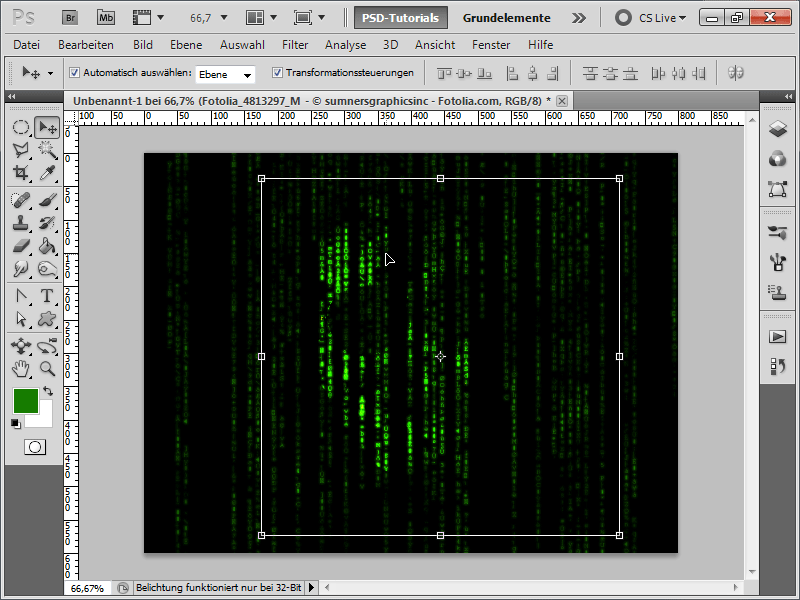Image resolution: width=800 pixels, height=600 pixels.
Task: Toggle Quick Mask mode
Action: pyautogui.click(x=35, y=447)
